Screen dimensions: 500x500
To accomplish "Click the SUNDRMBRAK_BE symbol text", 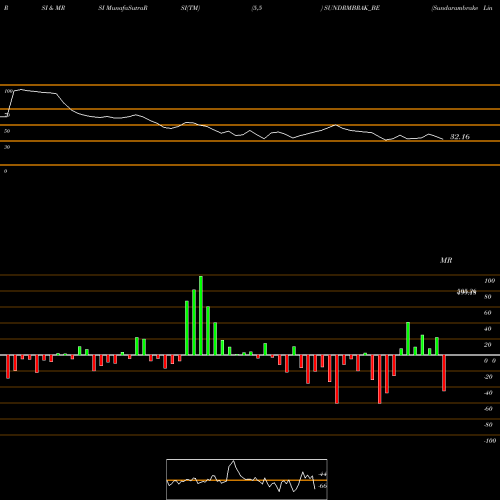I will tap(352, 8).
